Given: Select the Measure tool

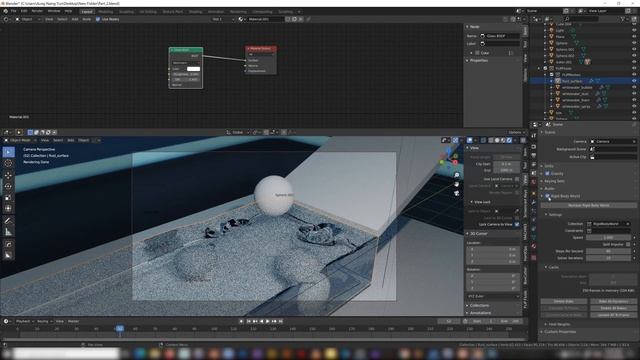Looking at the screenshot, I should pos(8,232).
